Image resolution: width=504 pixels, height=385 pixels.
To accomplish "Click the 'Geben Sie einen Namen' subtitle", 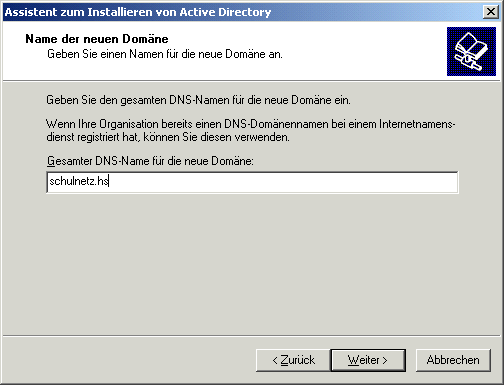I will 165,54.
